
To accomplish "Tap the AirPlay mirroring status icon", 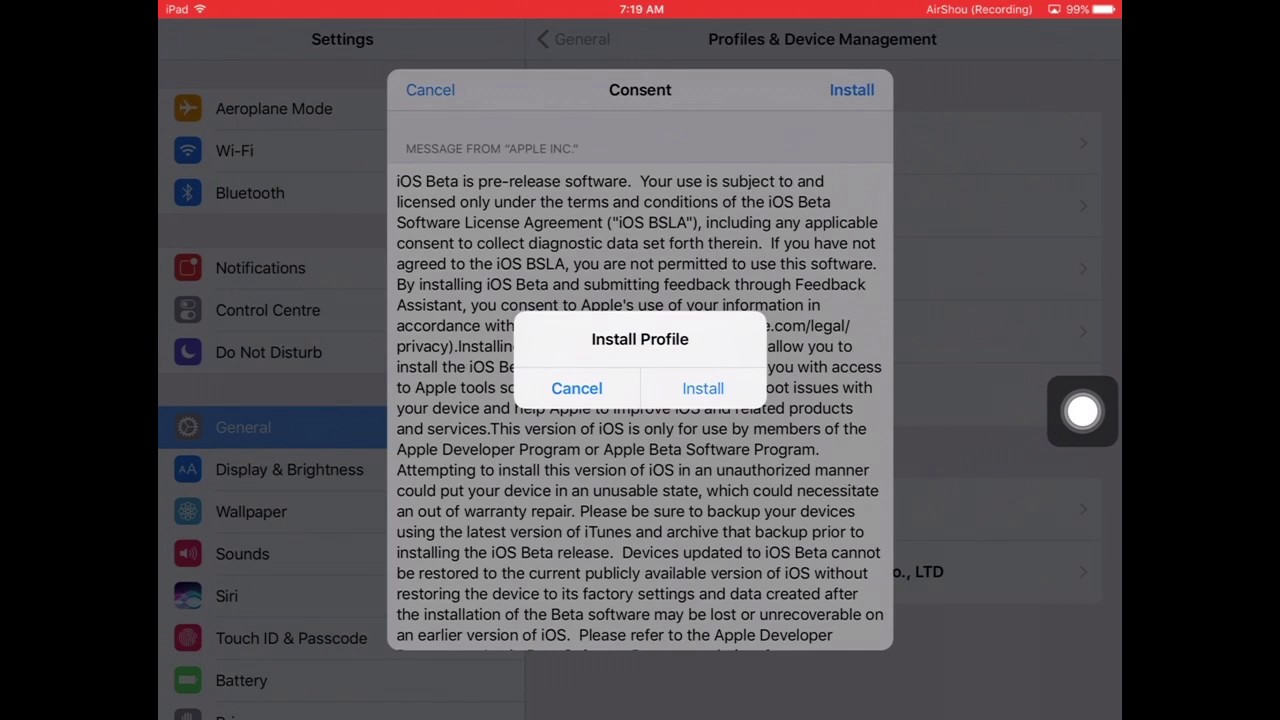I will 1054,9.
